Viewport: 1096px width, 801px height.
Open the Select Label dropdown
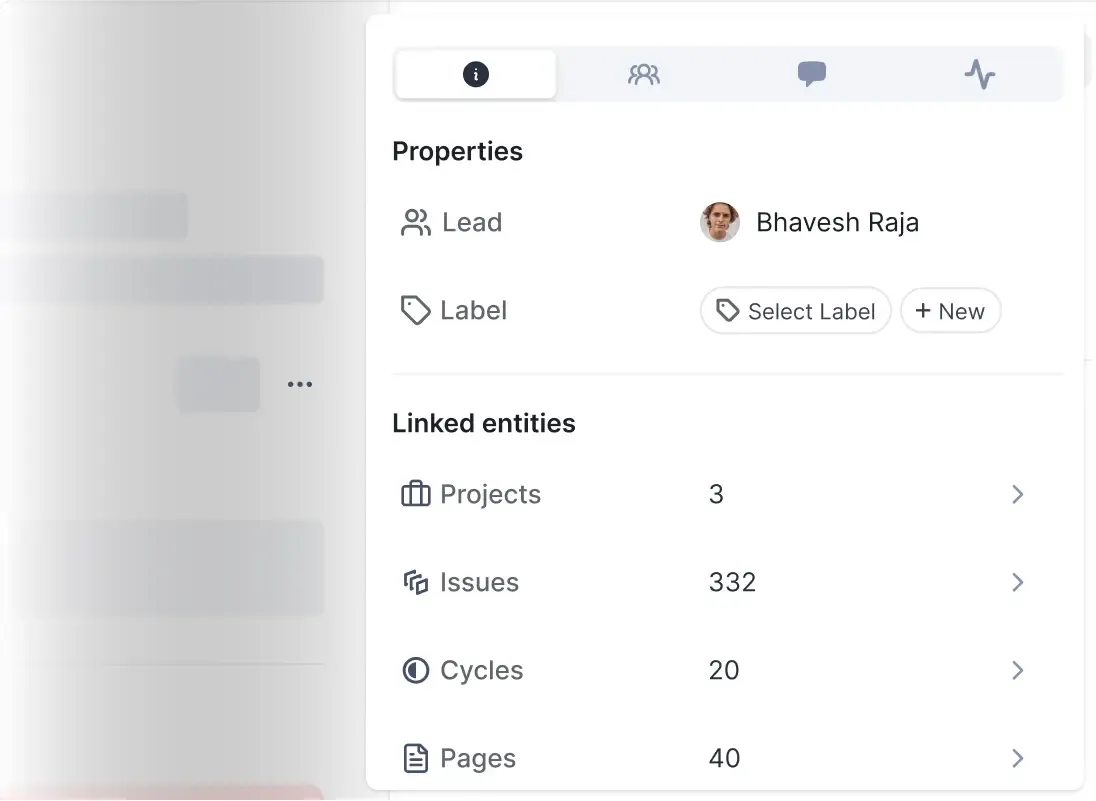click(x=795, y=311)
